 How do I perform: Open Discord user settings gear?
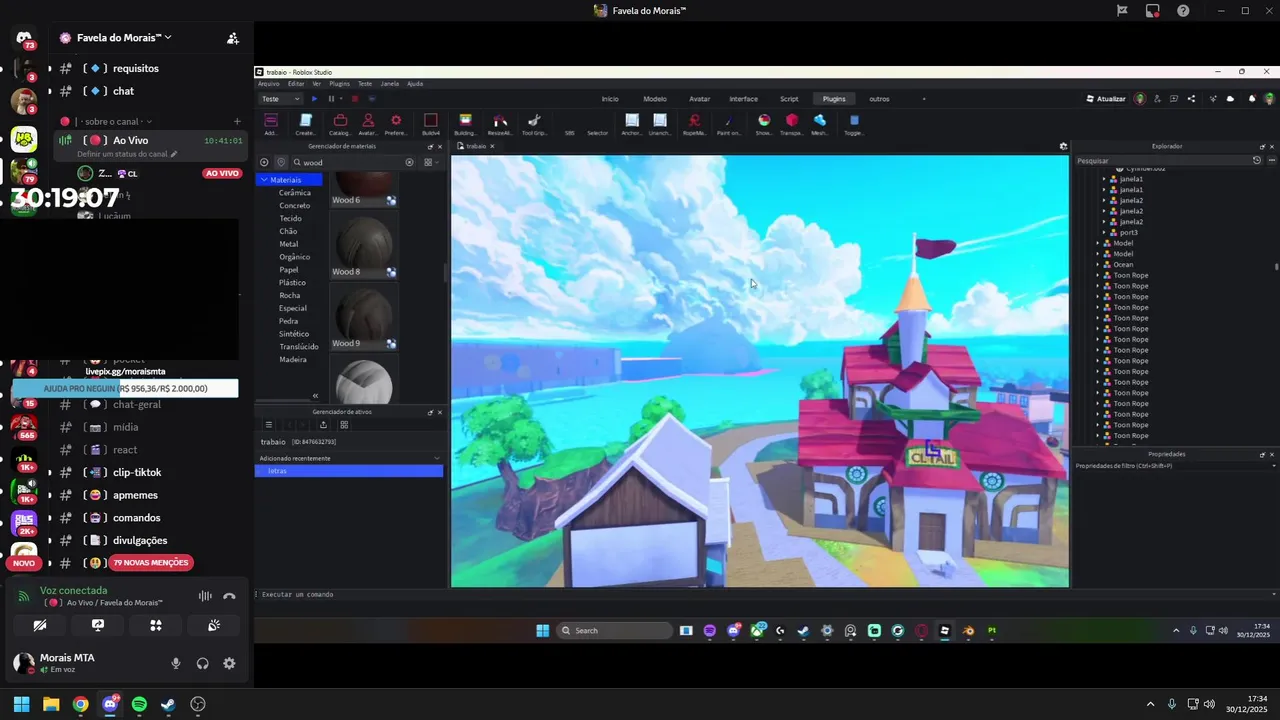tap(229, 663)
